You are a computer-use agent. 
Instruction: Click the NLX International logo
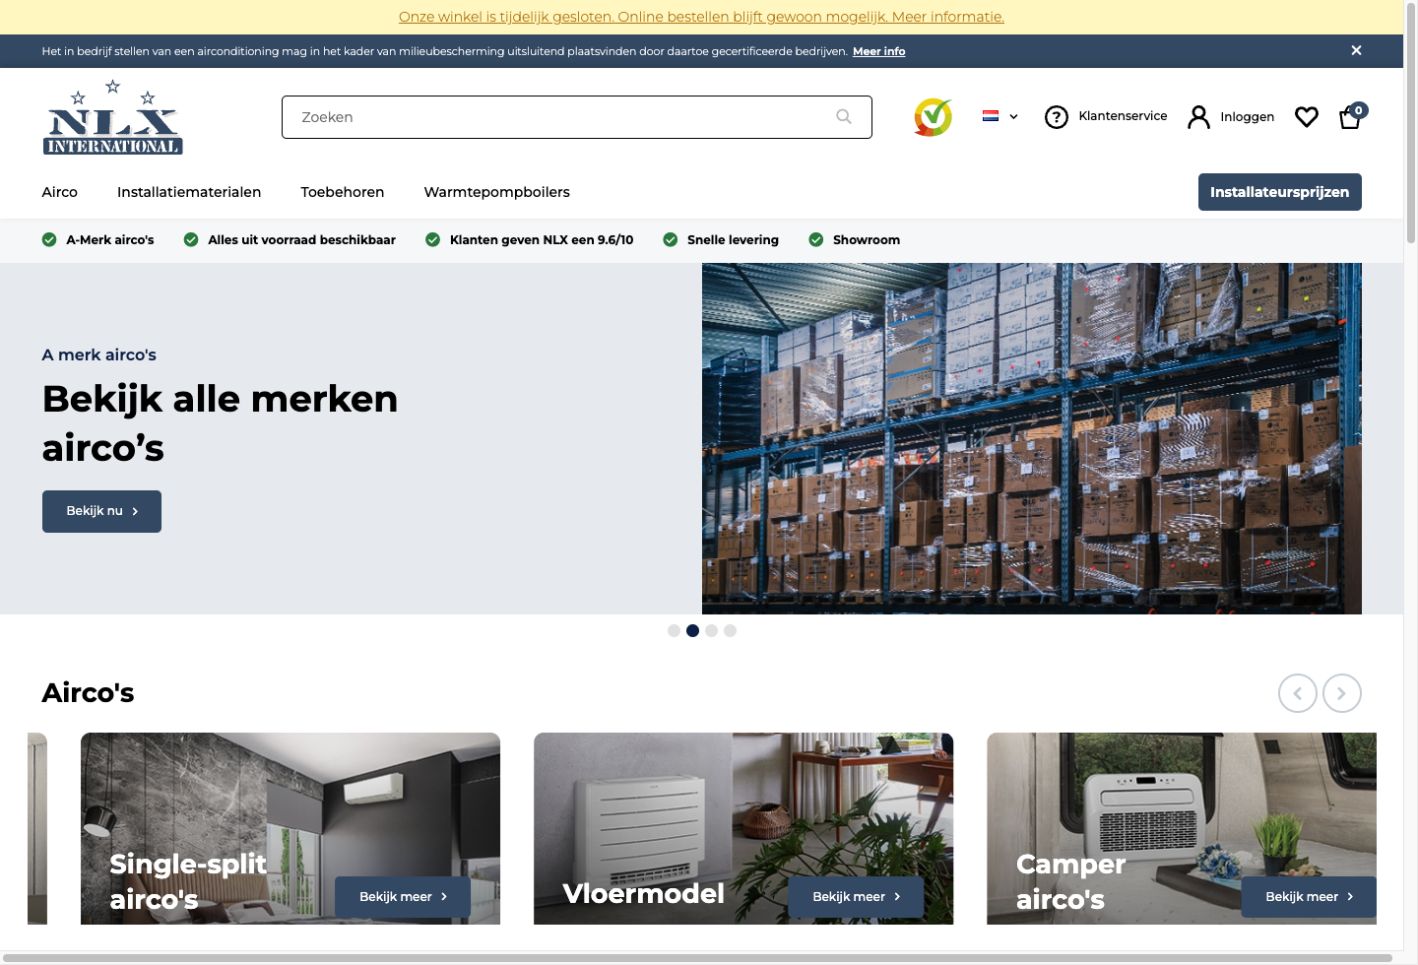(113, 117)
